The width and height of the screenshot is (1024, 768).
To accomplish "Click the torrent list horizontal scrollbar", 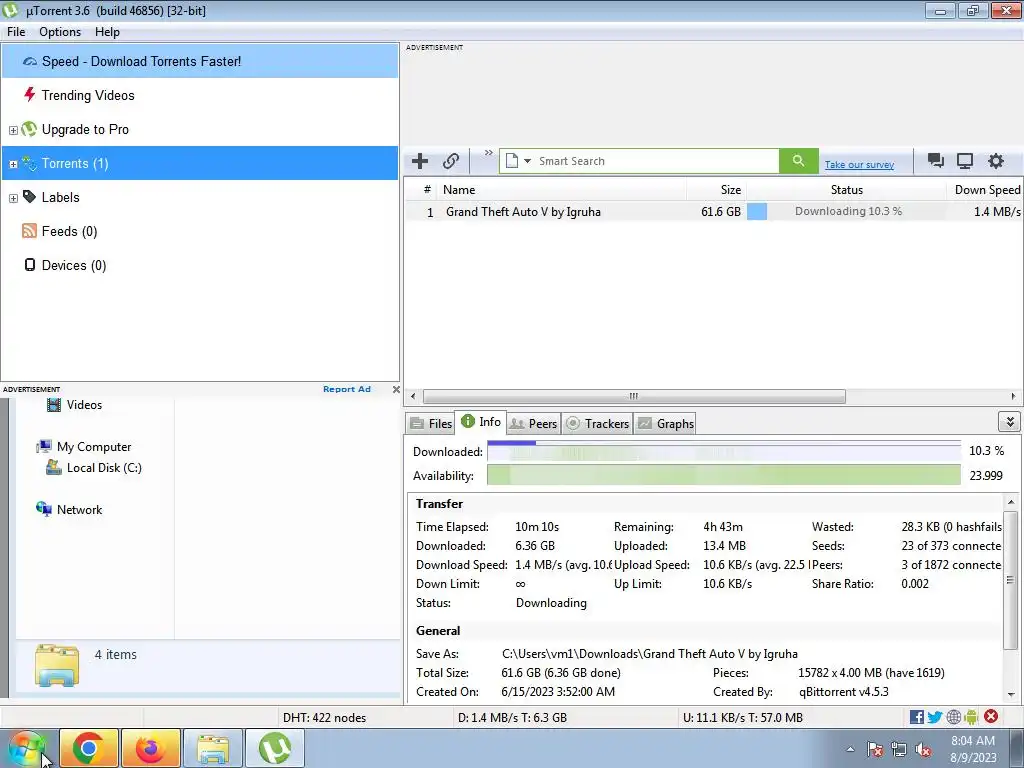I will (633, 396).
